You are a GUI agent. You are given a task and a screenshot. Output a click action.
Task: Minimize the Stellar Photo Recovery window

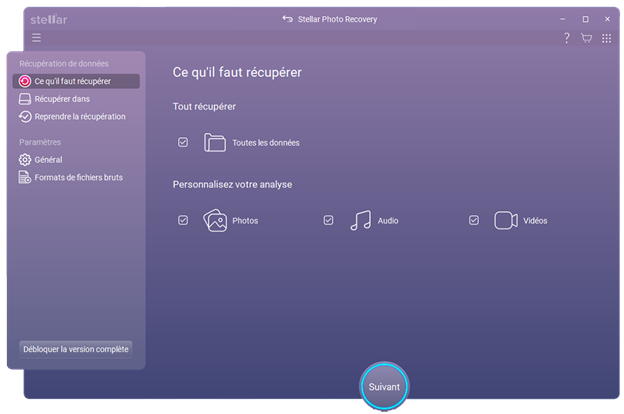(563, 19)
